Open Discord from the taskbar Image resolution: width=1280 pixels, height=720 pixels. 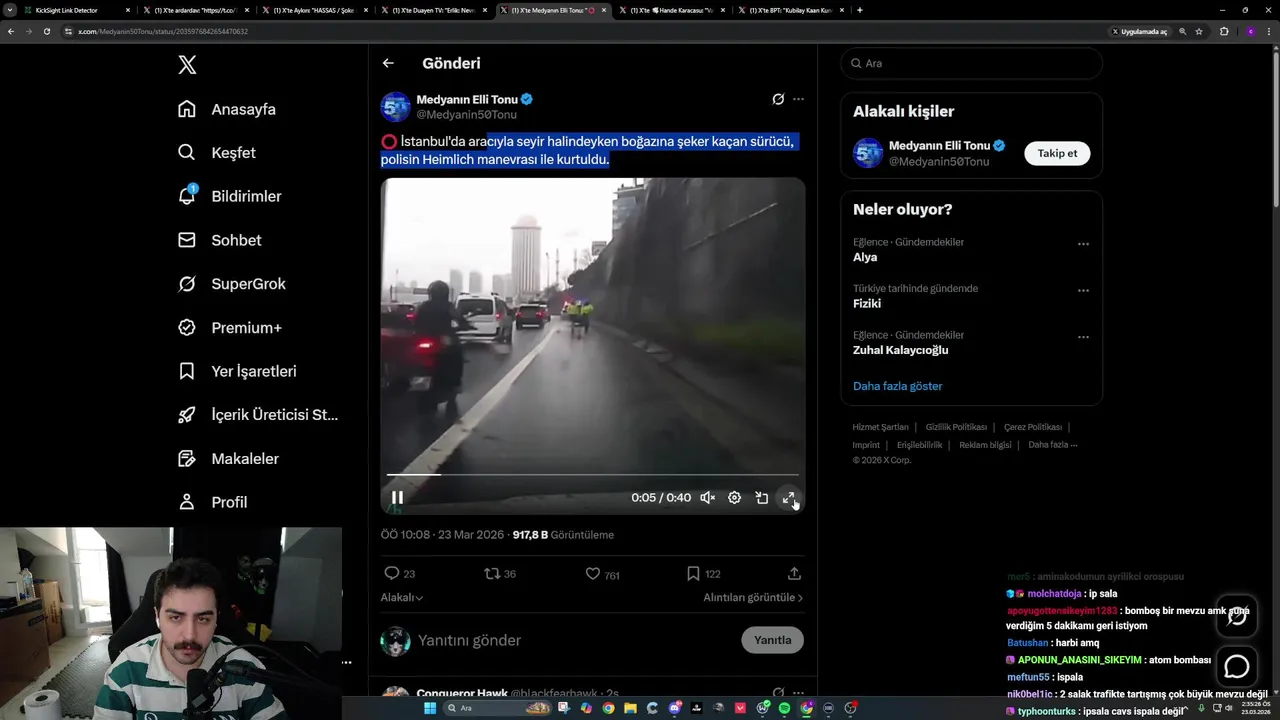(675, 708)
